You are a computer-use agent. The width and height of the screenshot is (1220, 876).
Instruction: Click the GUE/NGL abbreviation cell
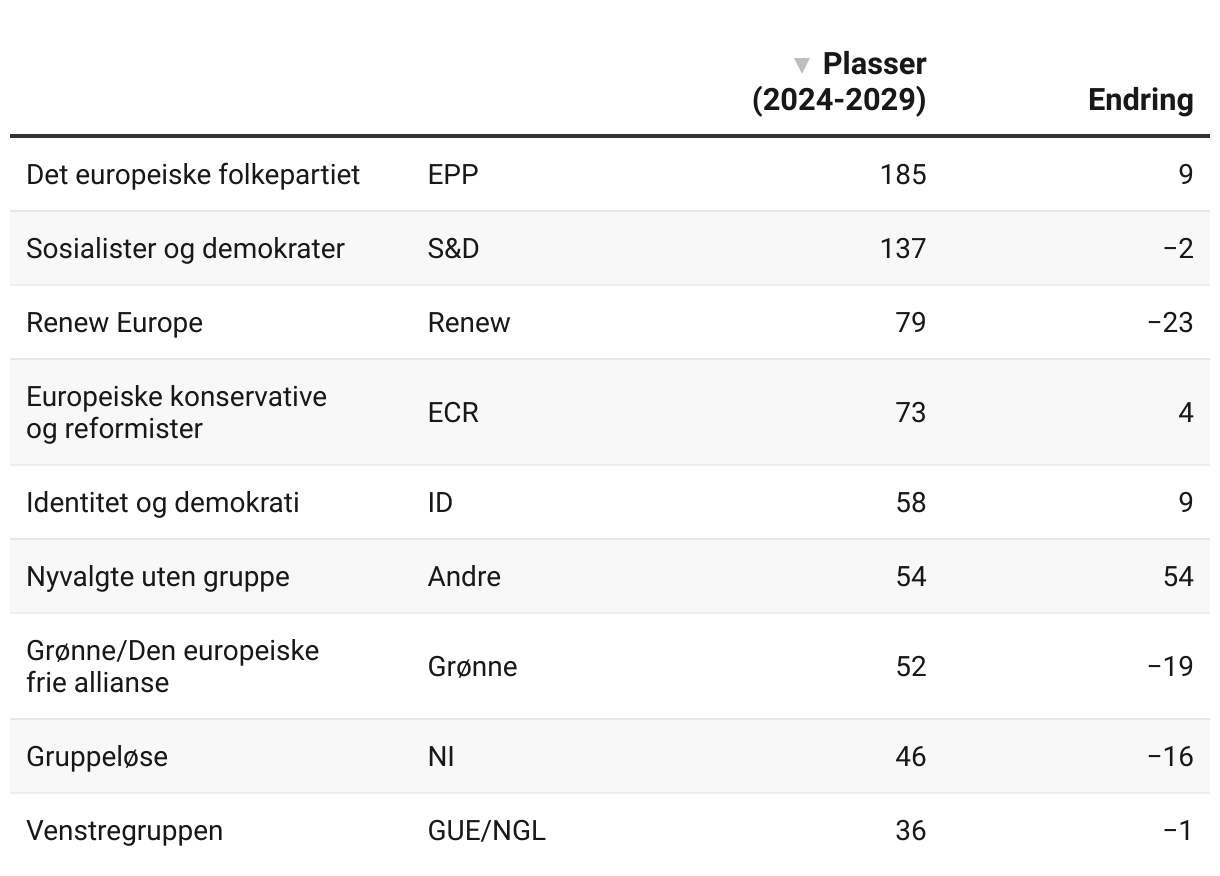tap(486, 831)
